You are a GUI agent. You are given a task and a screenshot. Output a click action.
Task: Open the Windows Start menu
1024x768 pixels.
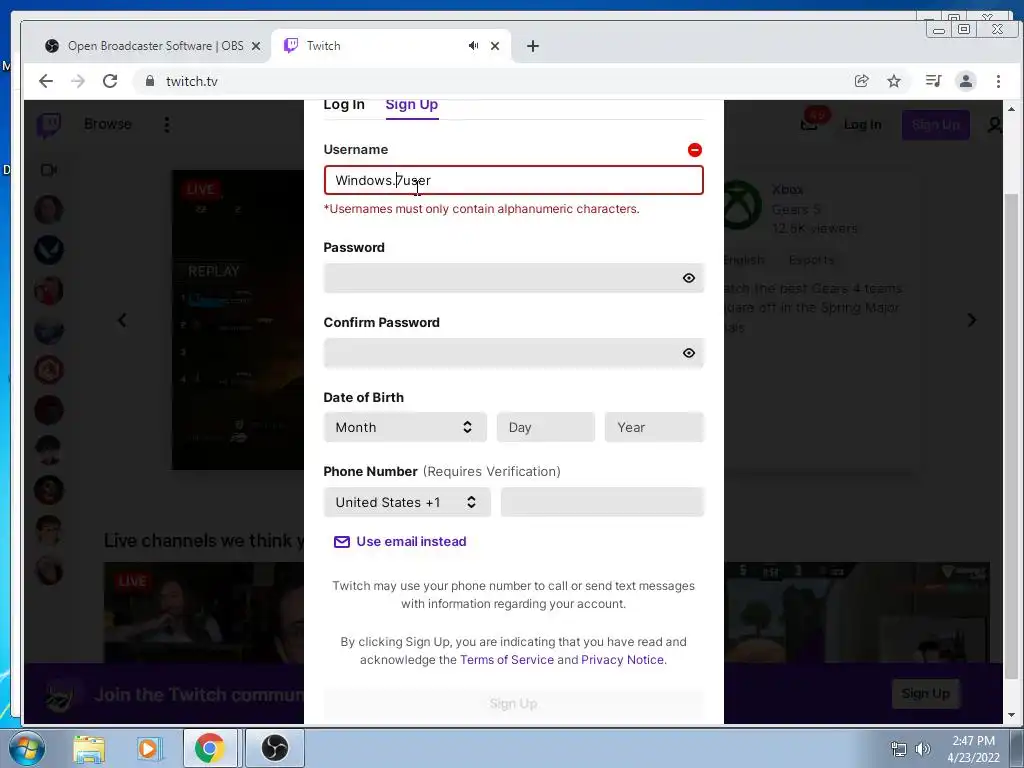tap(27, 748)
